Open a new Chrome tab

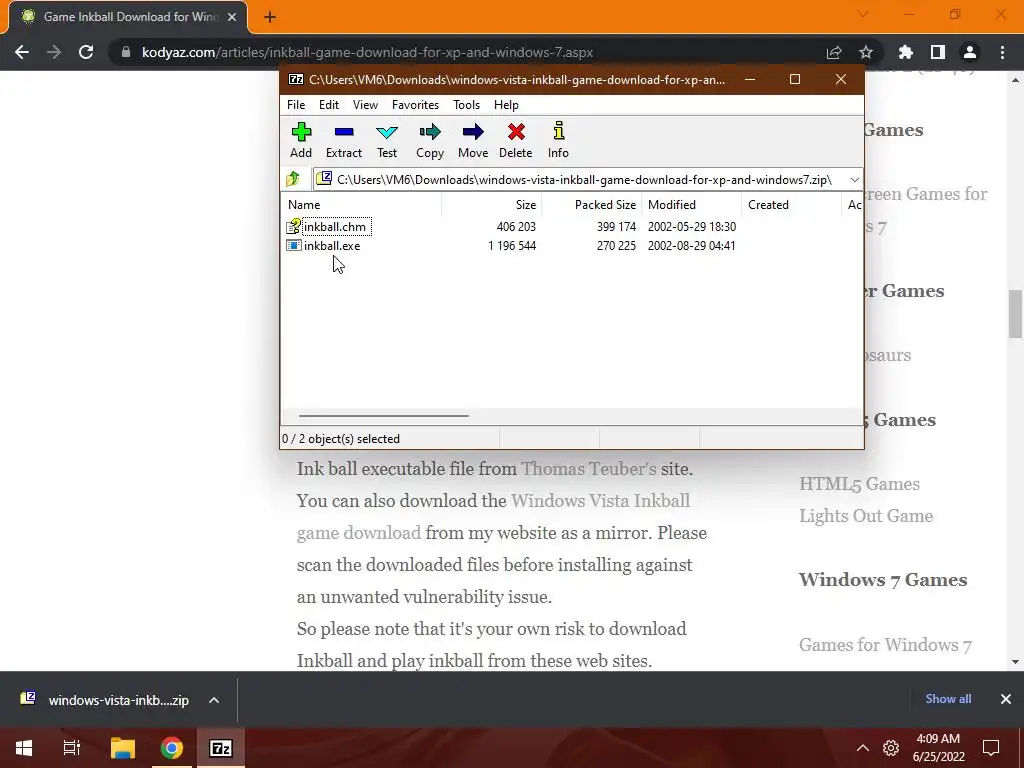[x=270, y=17]
